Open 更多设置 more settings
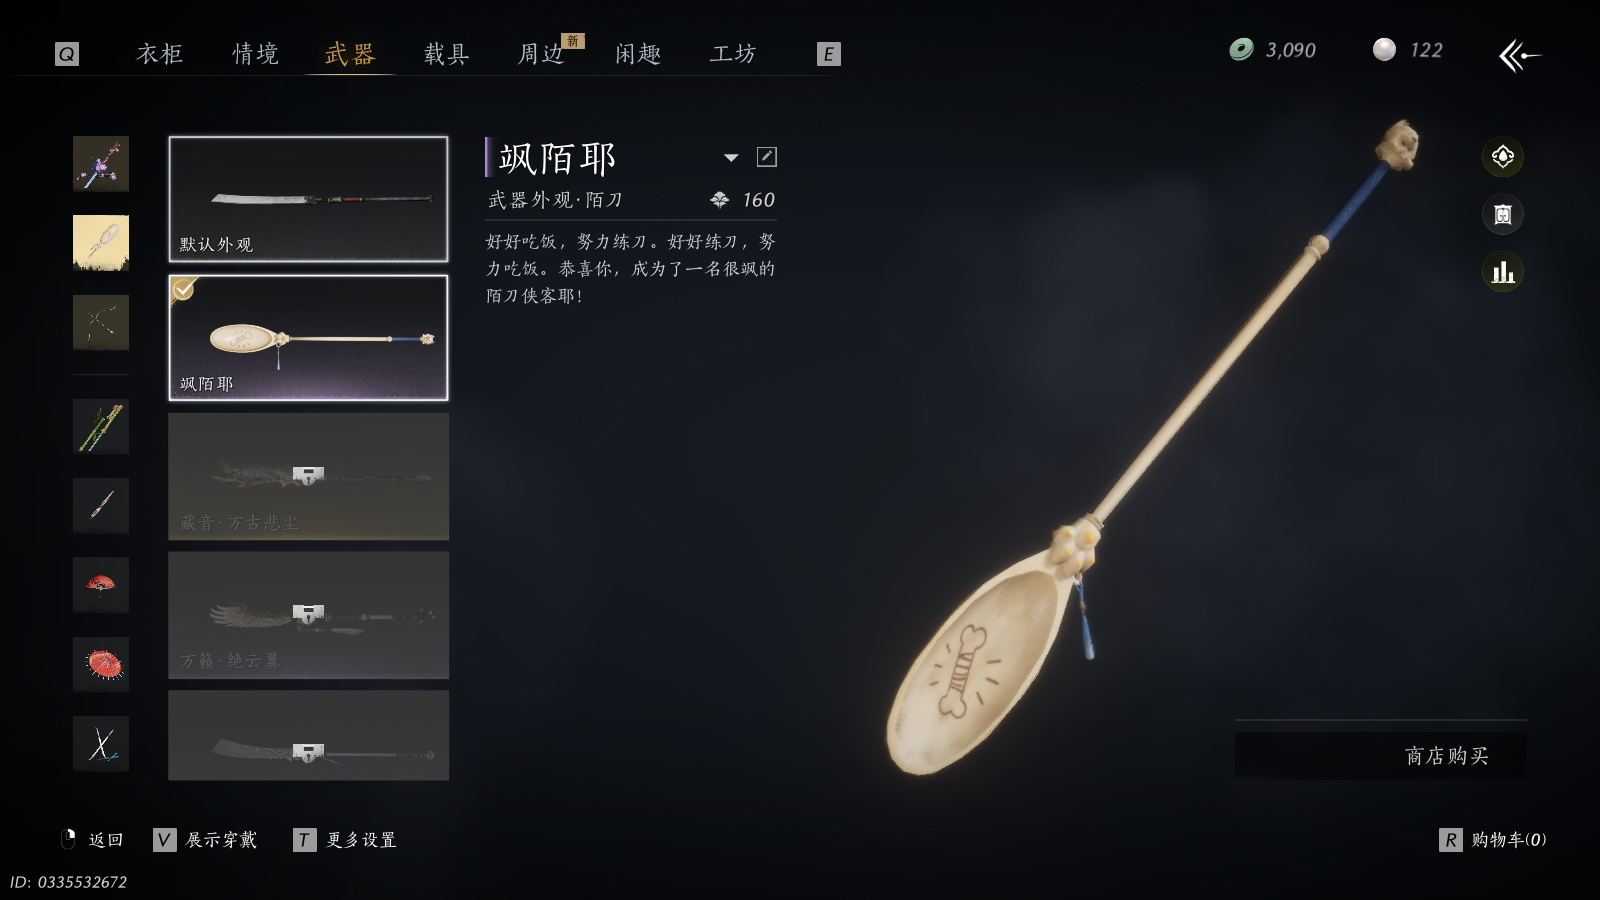Viewport: 1600px width, 900px height. pyautogui.click(x=346, y=840)
